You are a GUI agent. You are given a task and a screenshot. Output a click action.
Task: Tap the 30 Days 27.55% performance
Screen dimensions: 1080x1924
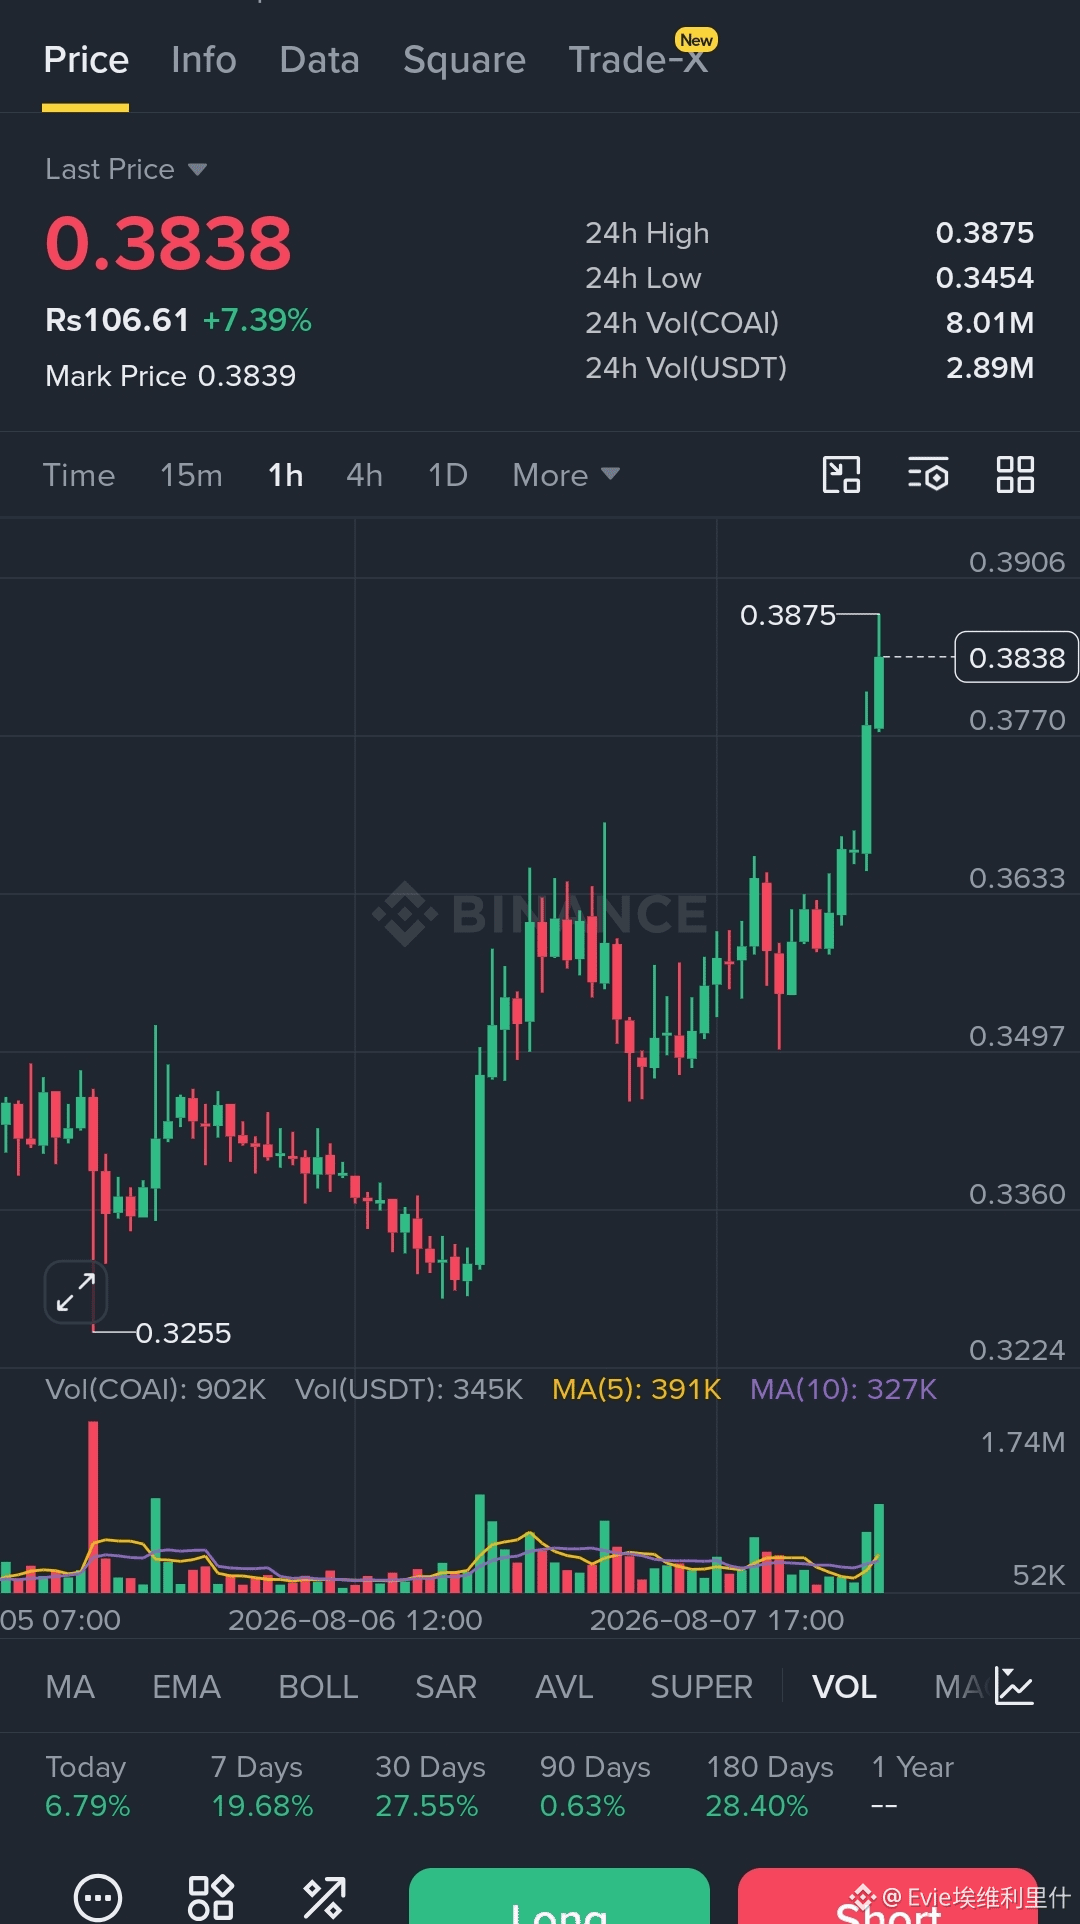point(430,1786)
